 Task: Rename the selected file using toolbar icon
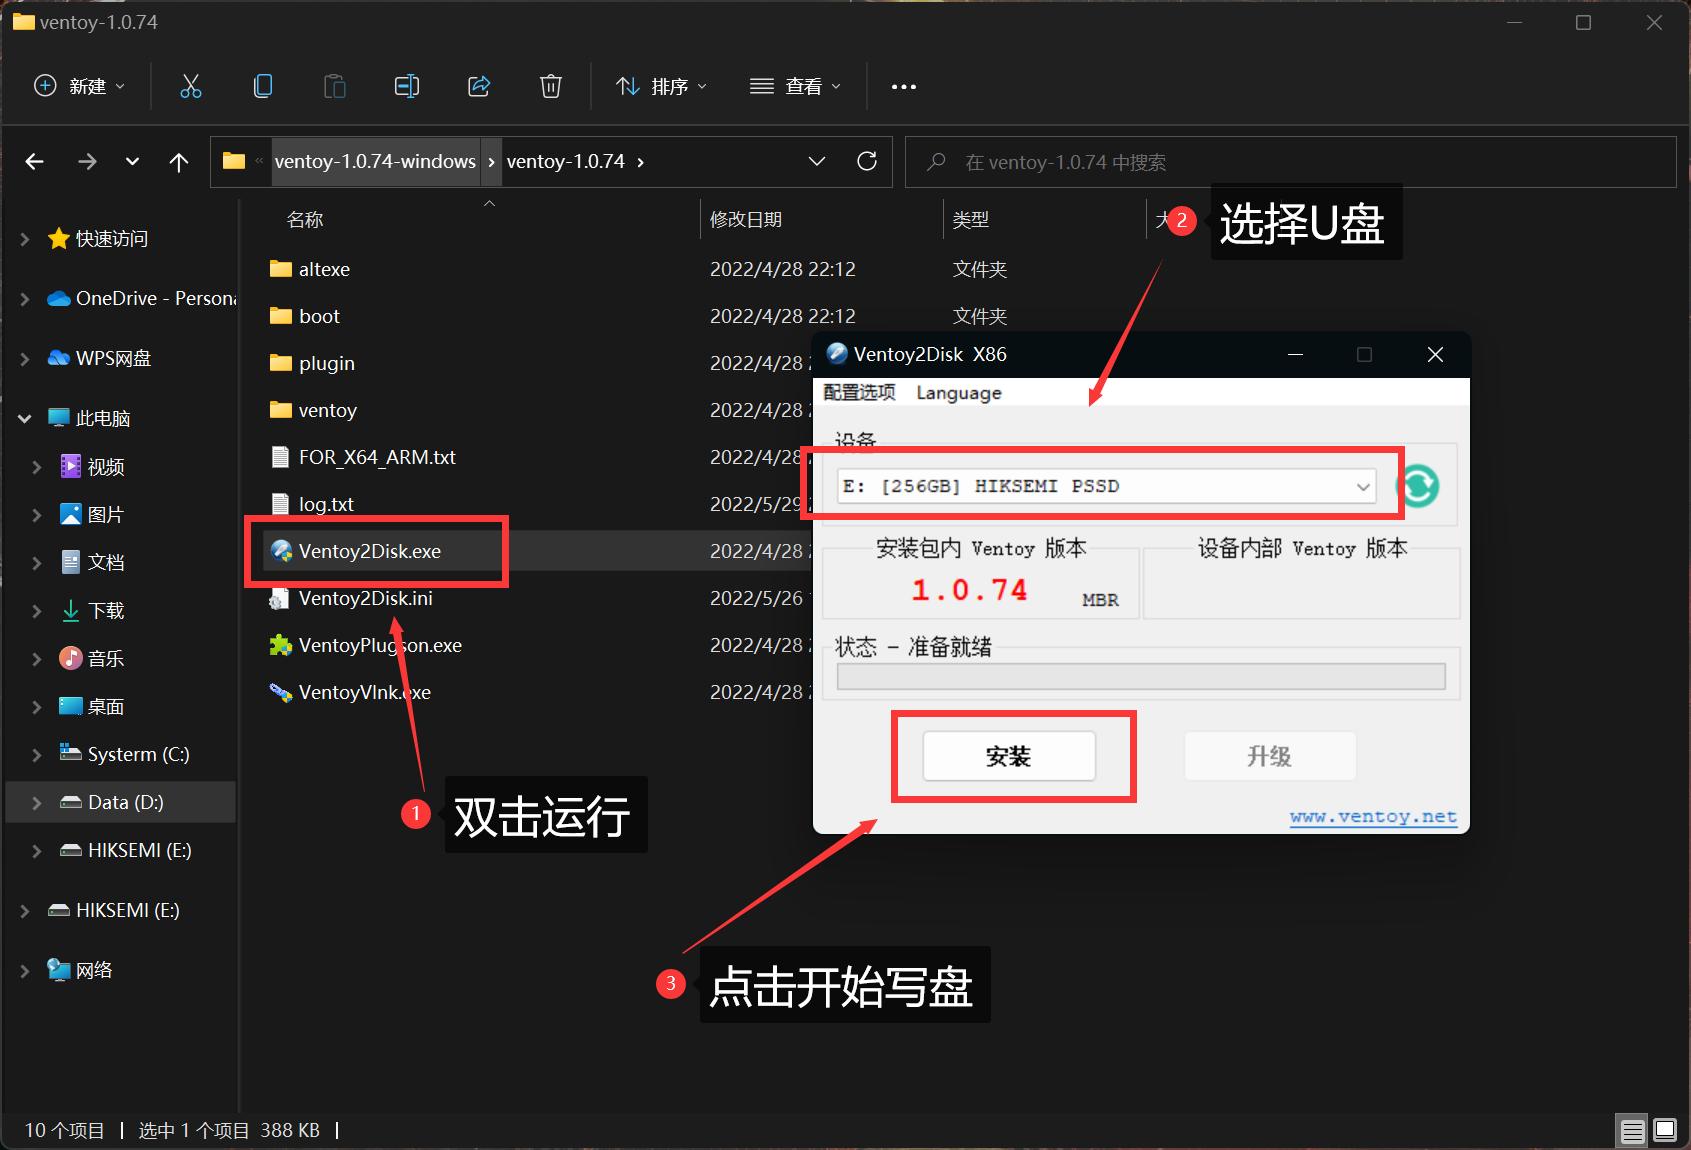click(407, 86)
